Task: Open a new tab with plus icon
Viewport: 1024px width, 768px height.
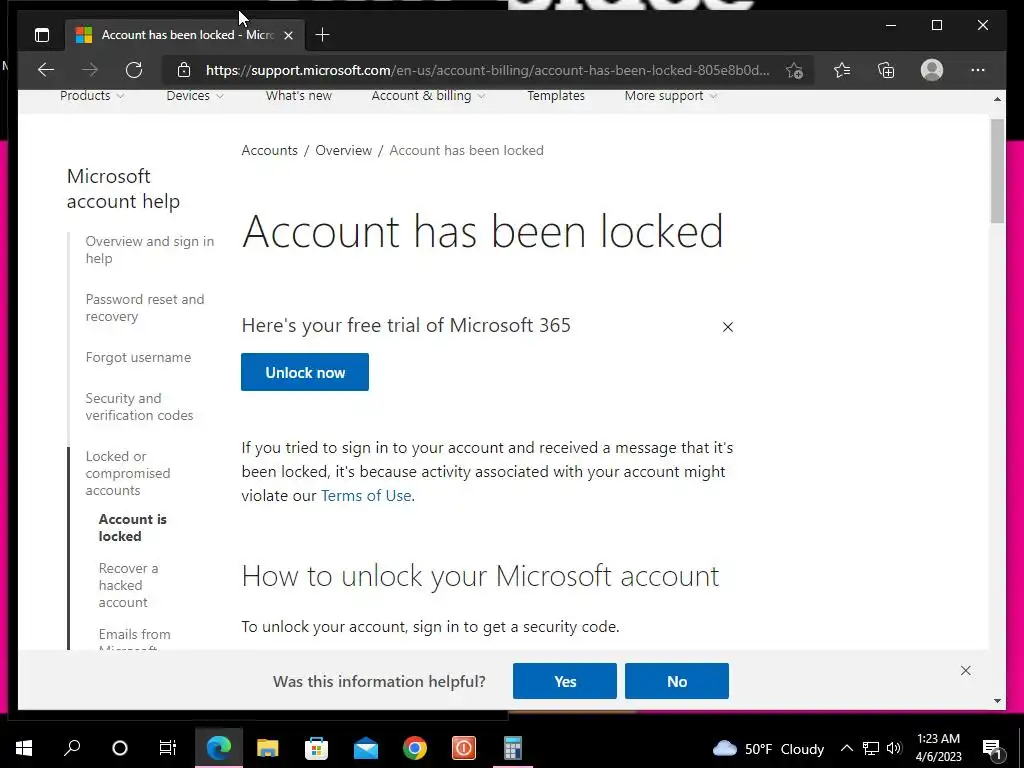Action: [x=322, y=35]
